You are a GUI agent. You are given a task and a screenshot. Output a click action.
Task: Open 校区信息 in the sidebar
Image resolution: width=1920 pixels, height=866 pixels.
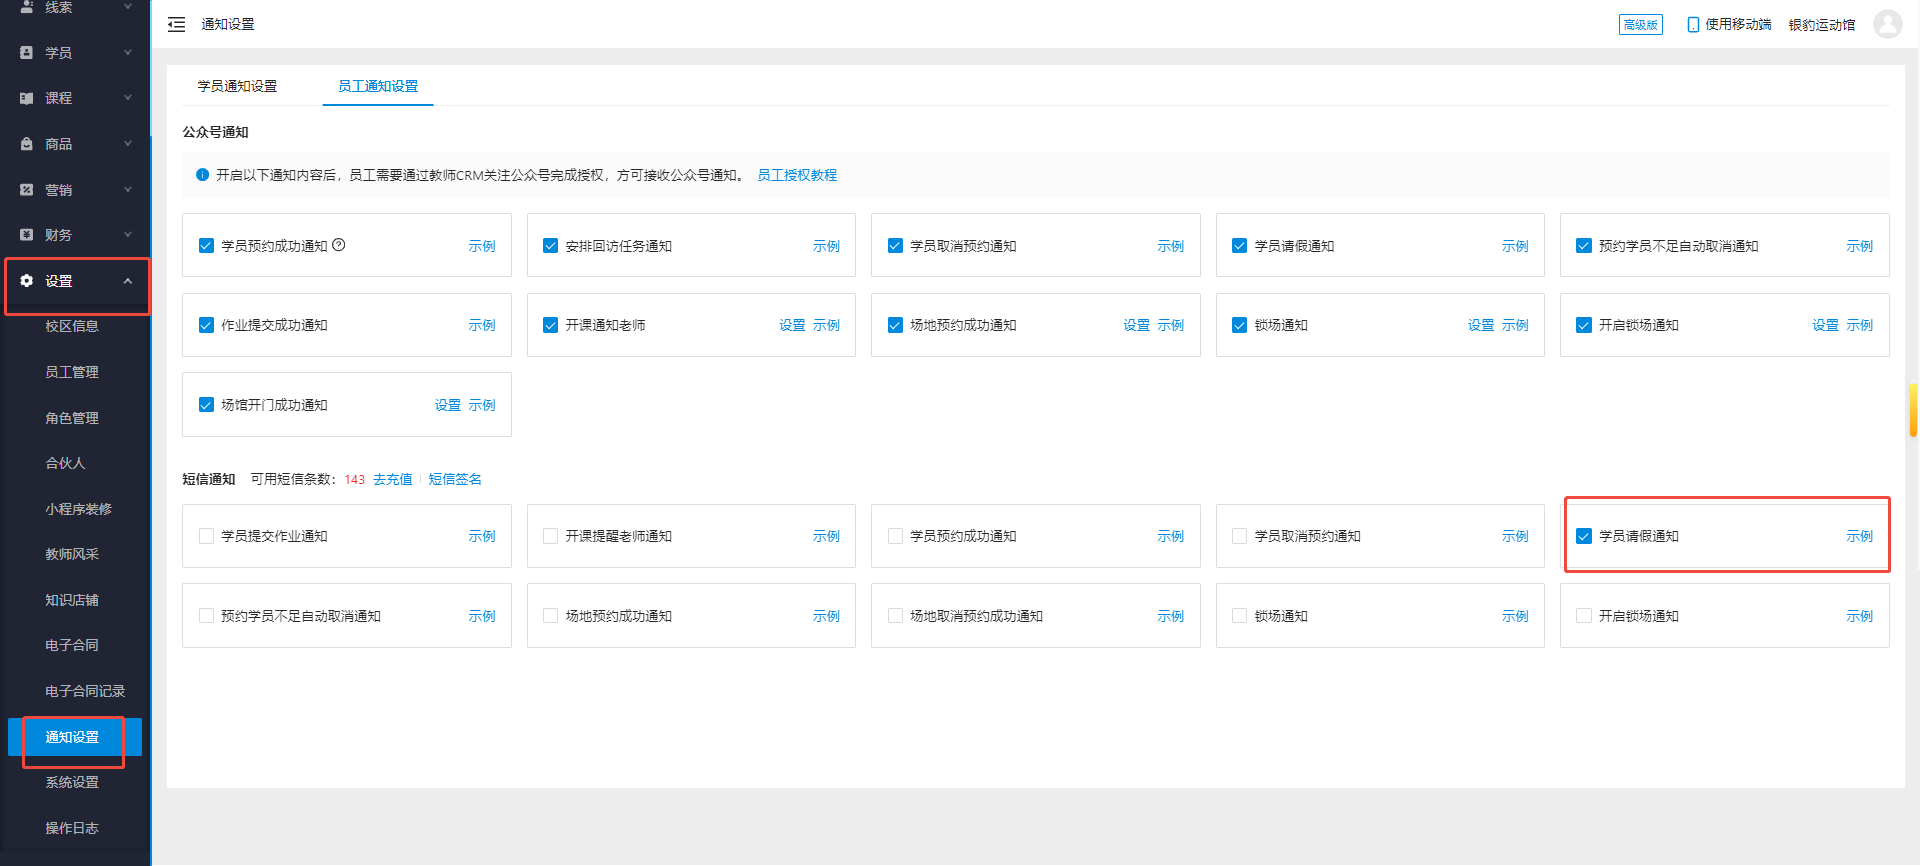(x=72, y=326)
